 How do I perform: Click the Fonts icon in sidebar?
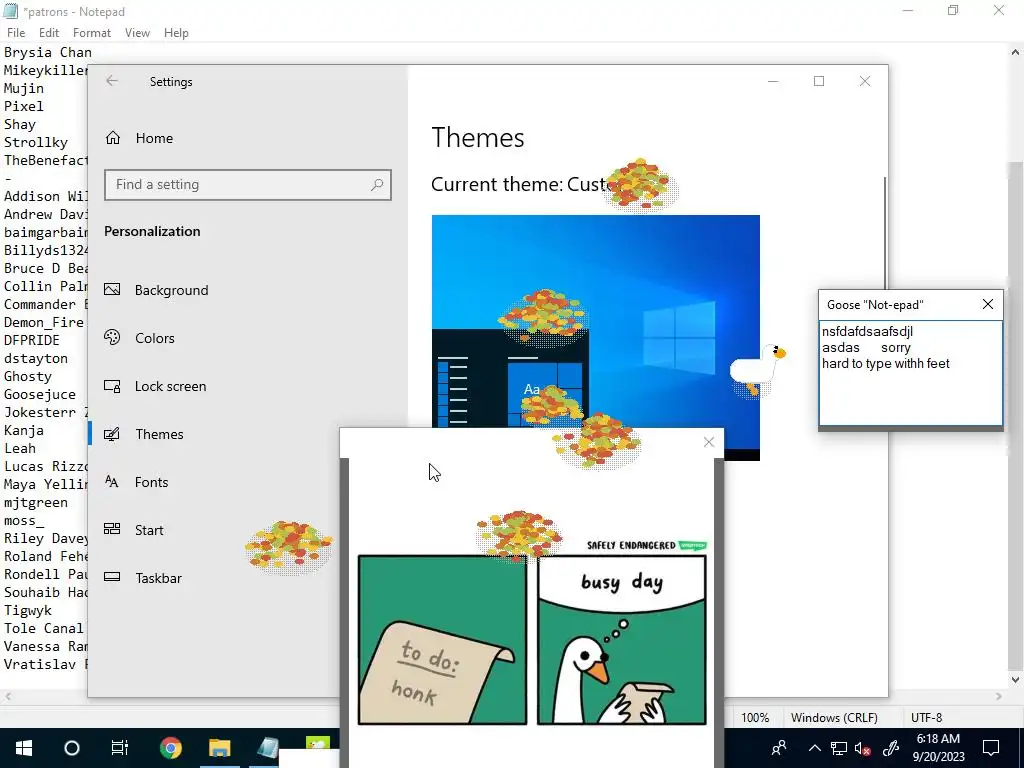point(112,482)
